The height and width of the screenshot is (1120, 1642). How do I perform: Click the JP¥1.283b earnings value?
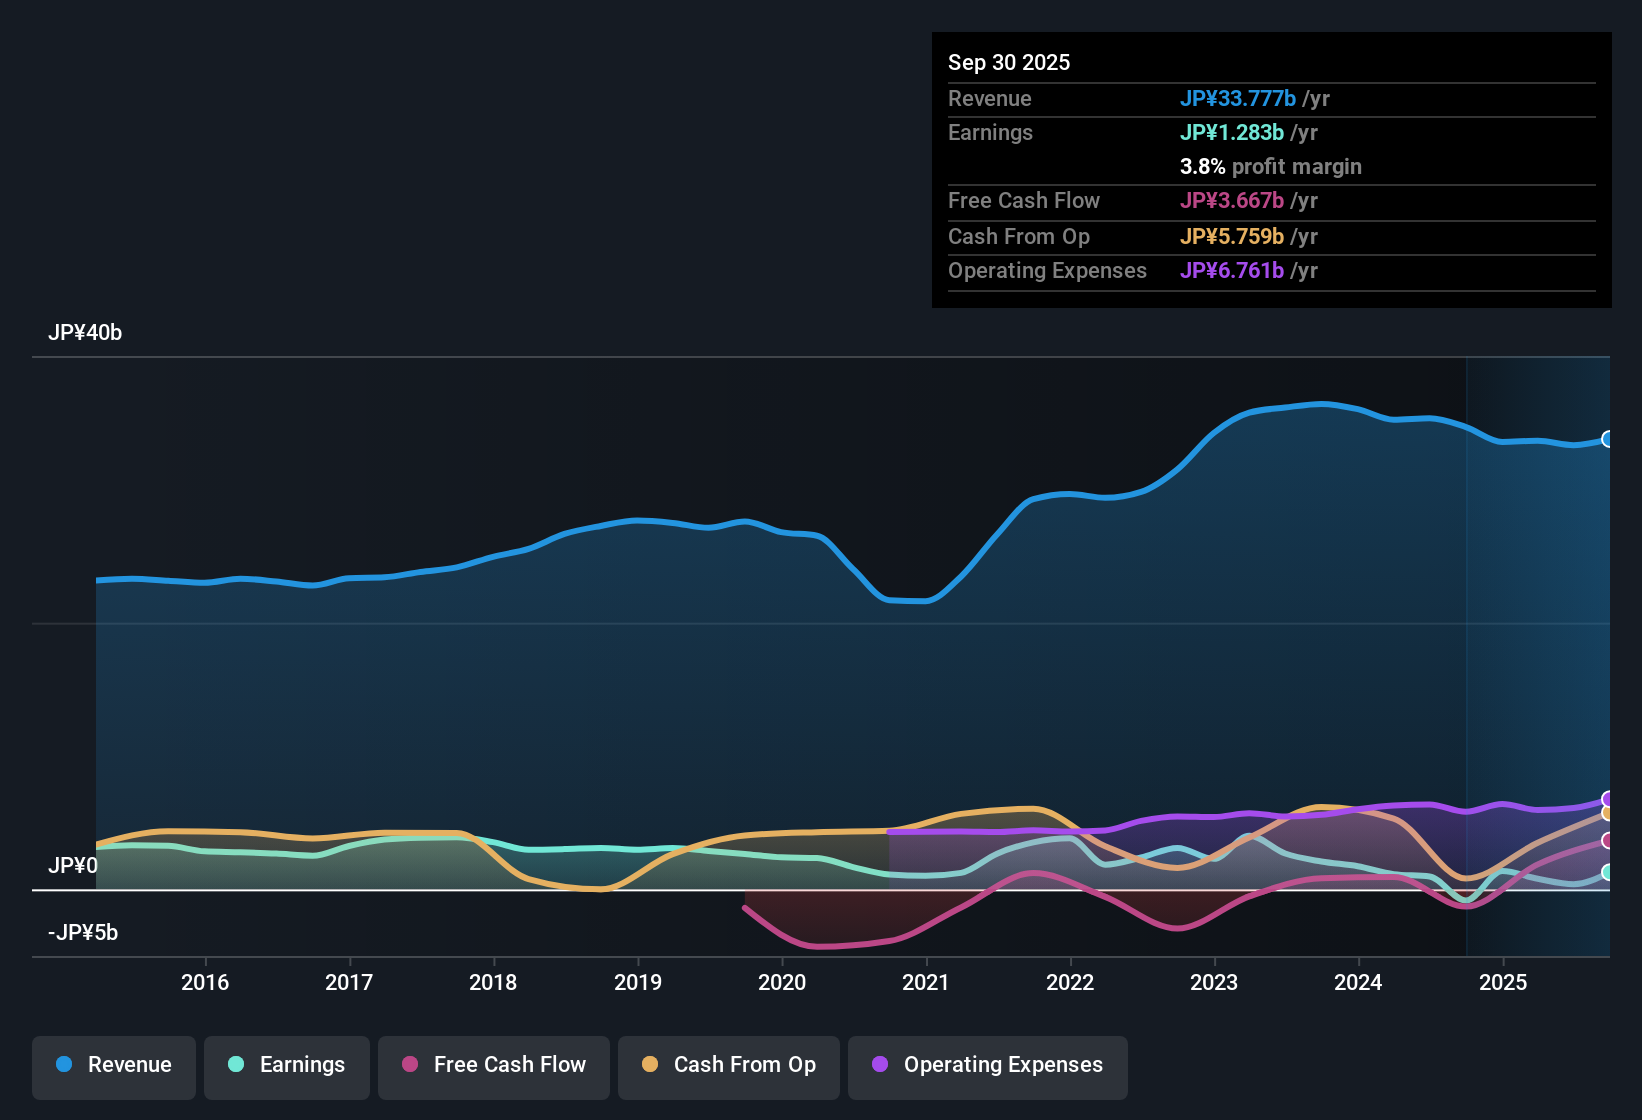[1232, 132]
